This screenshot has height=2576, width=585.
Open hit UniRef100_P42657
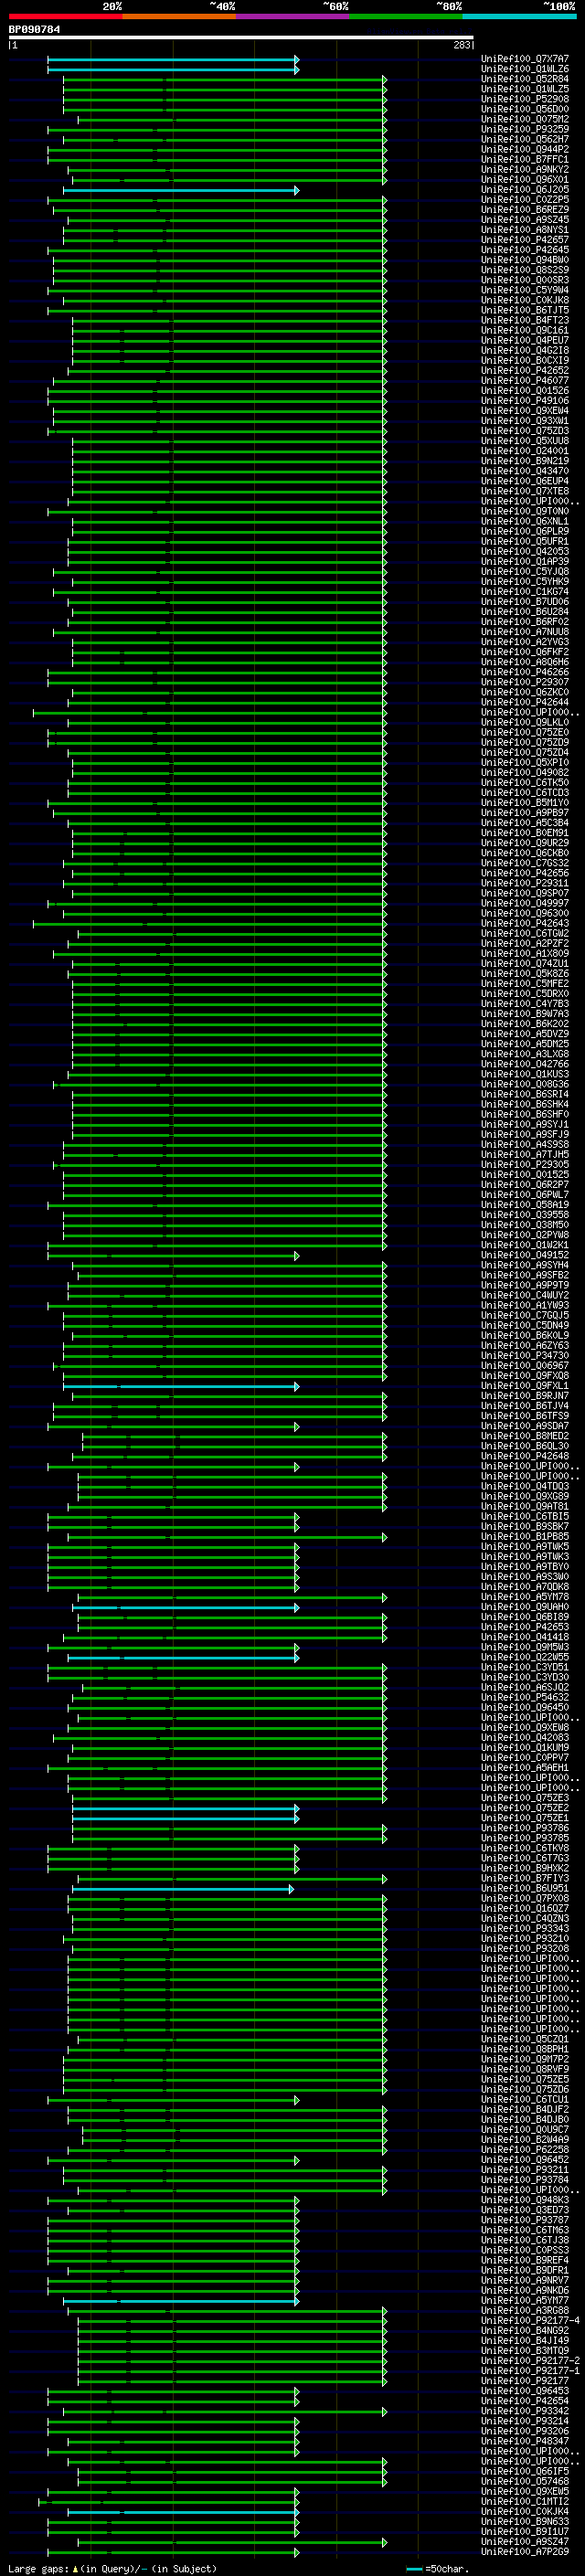point(525,240)
